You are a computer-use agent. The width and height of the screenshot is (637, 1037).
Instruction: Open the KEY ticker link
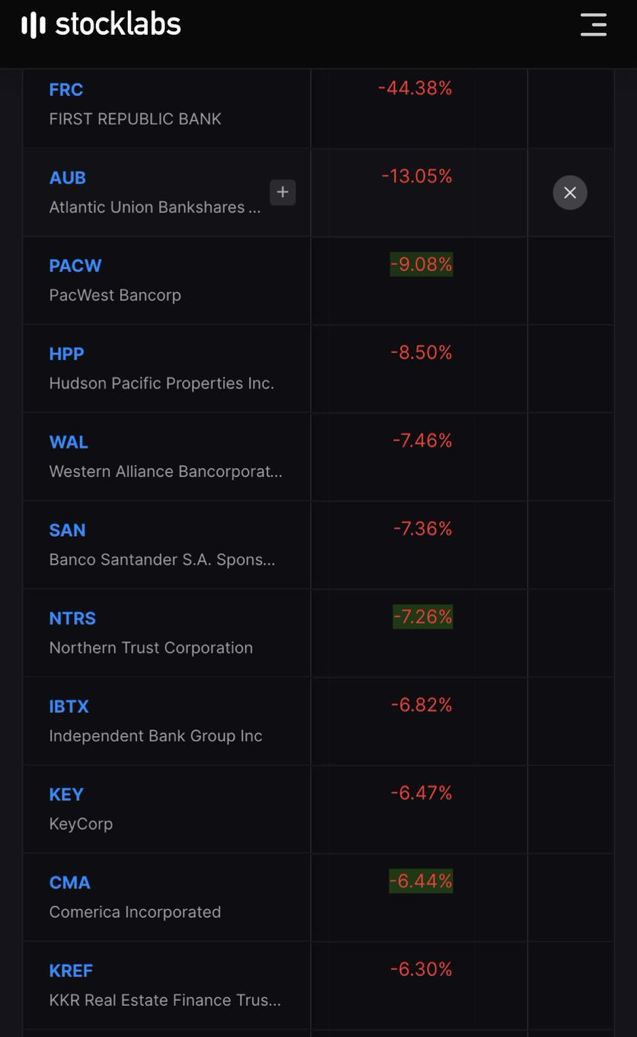(66, 794)
